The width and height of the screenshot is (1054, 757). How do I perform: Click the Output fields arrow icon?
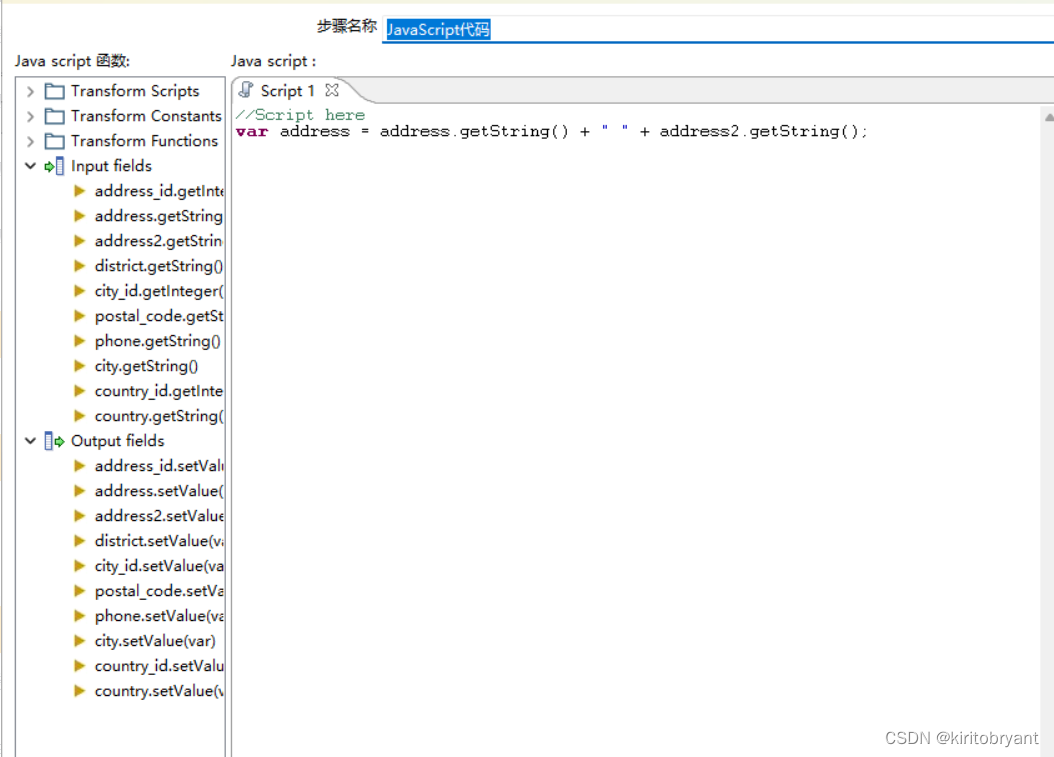pos(54,440)
